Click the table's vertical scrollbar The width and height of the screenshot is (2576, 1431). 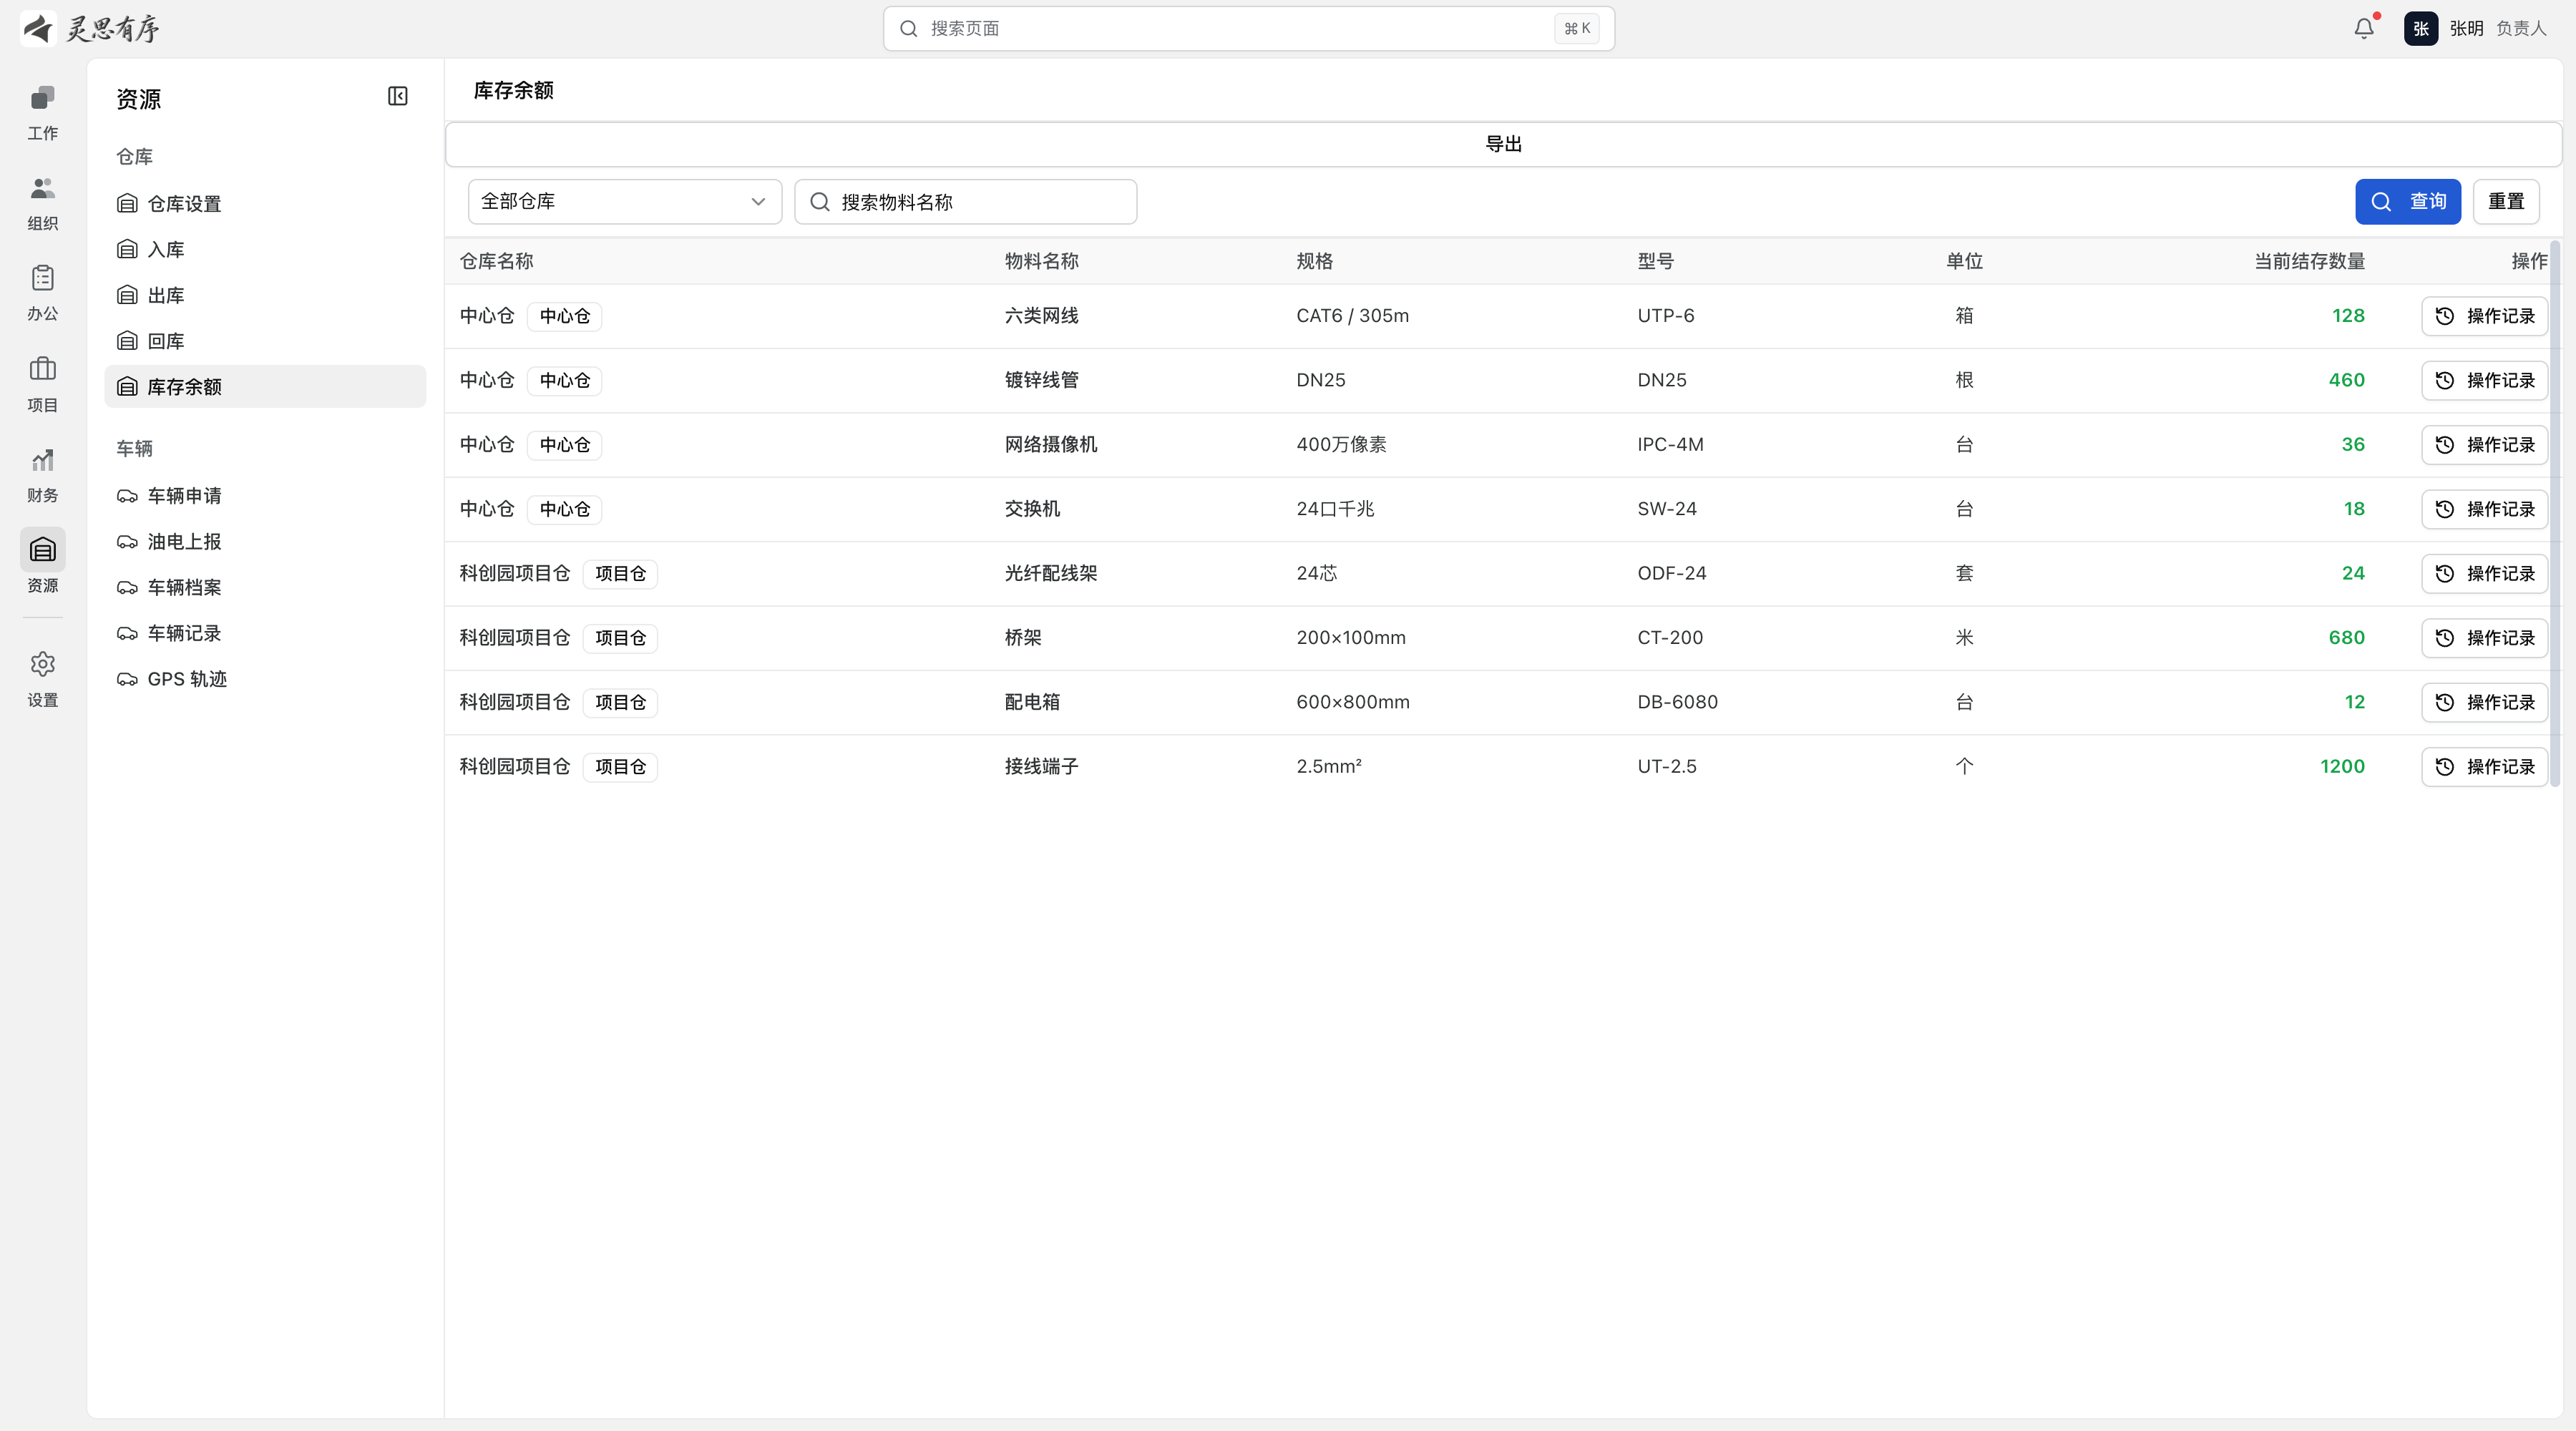click(x=2555, y=513)
